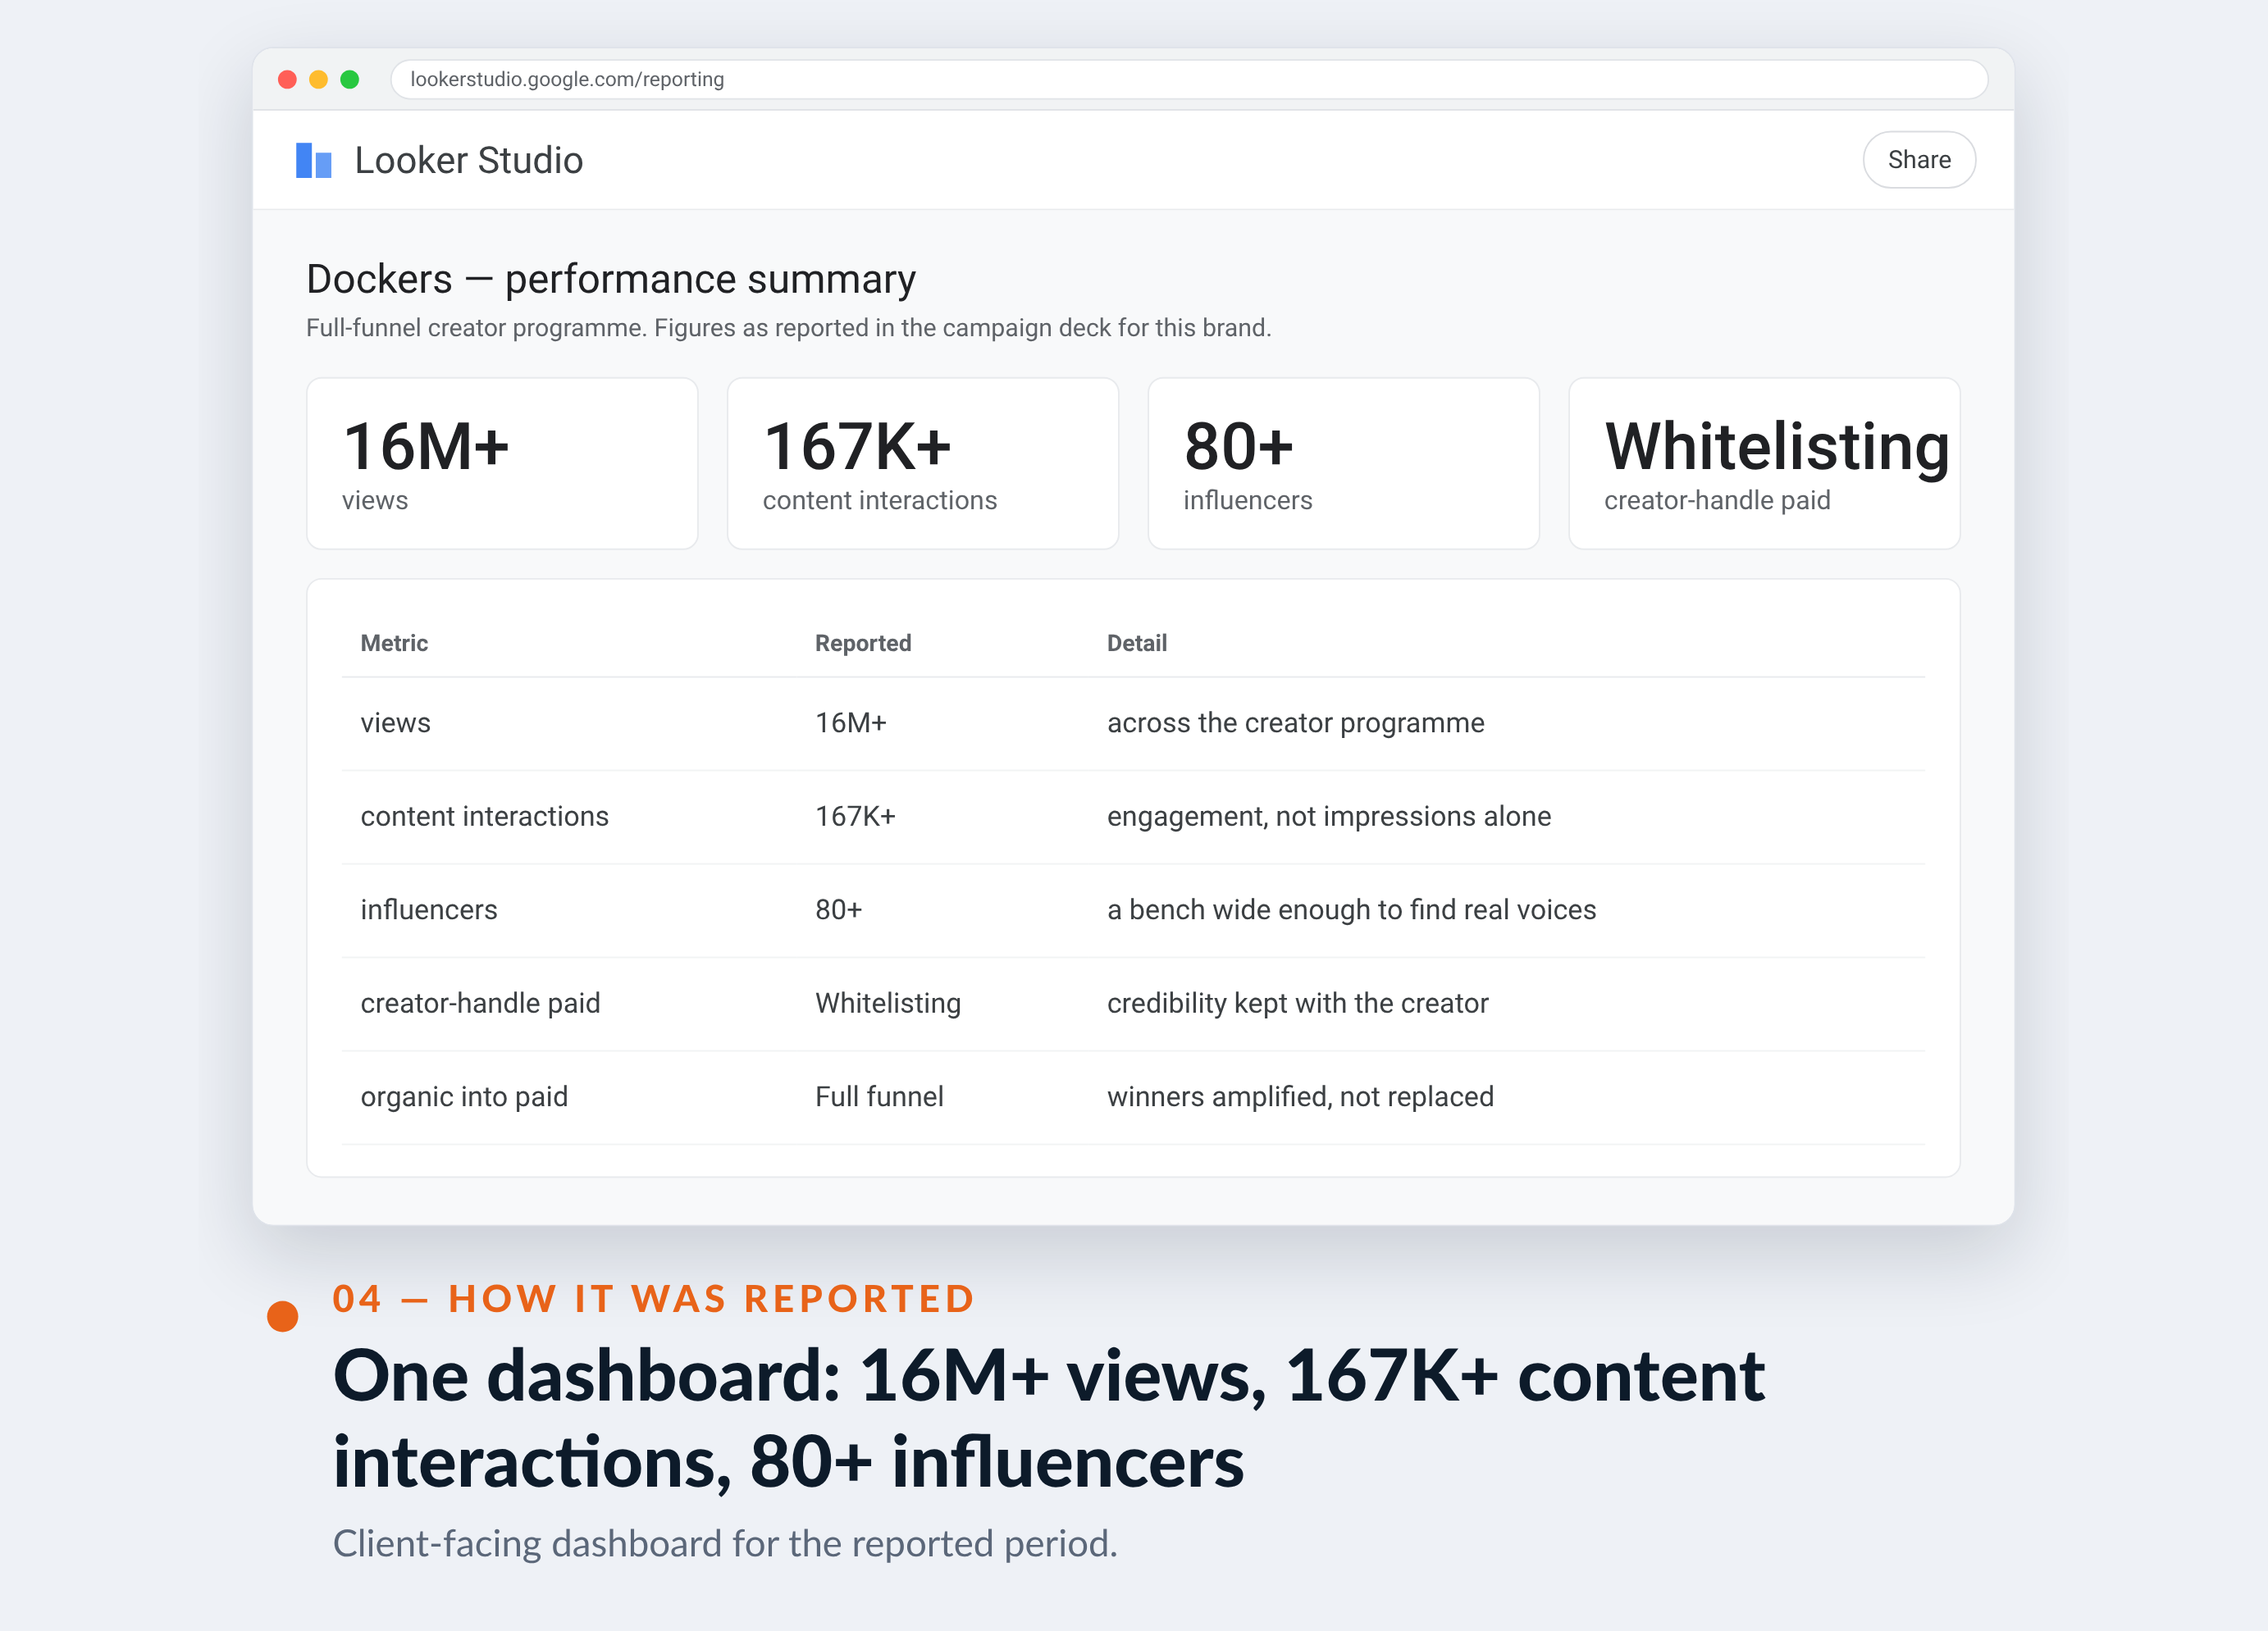The height and width of the screenshot is (1631, 2268).
Task: Select the 167K+ content interactions scorecard
Action: pyautogui.click(x=922, y=463)
